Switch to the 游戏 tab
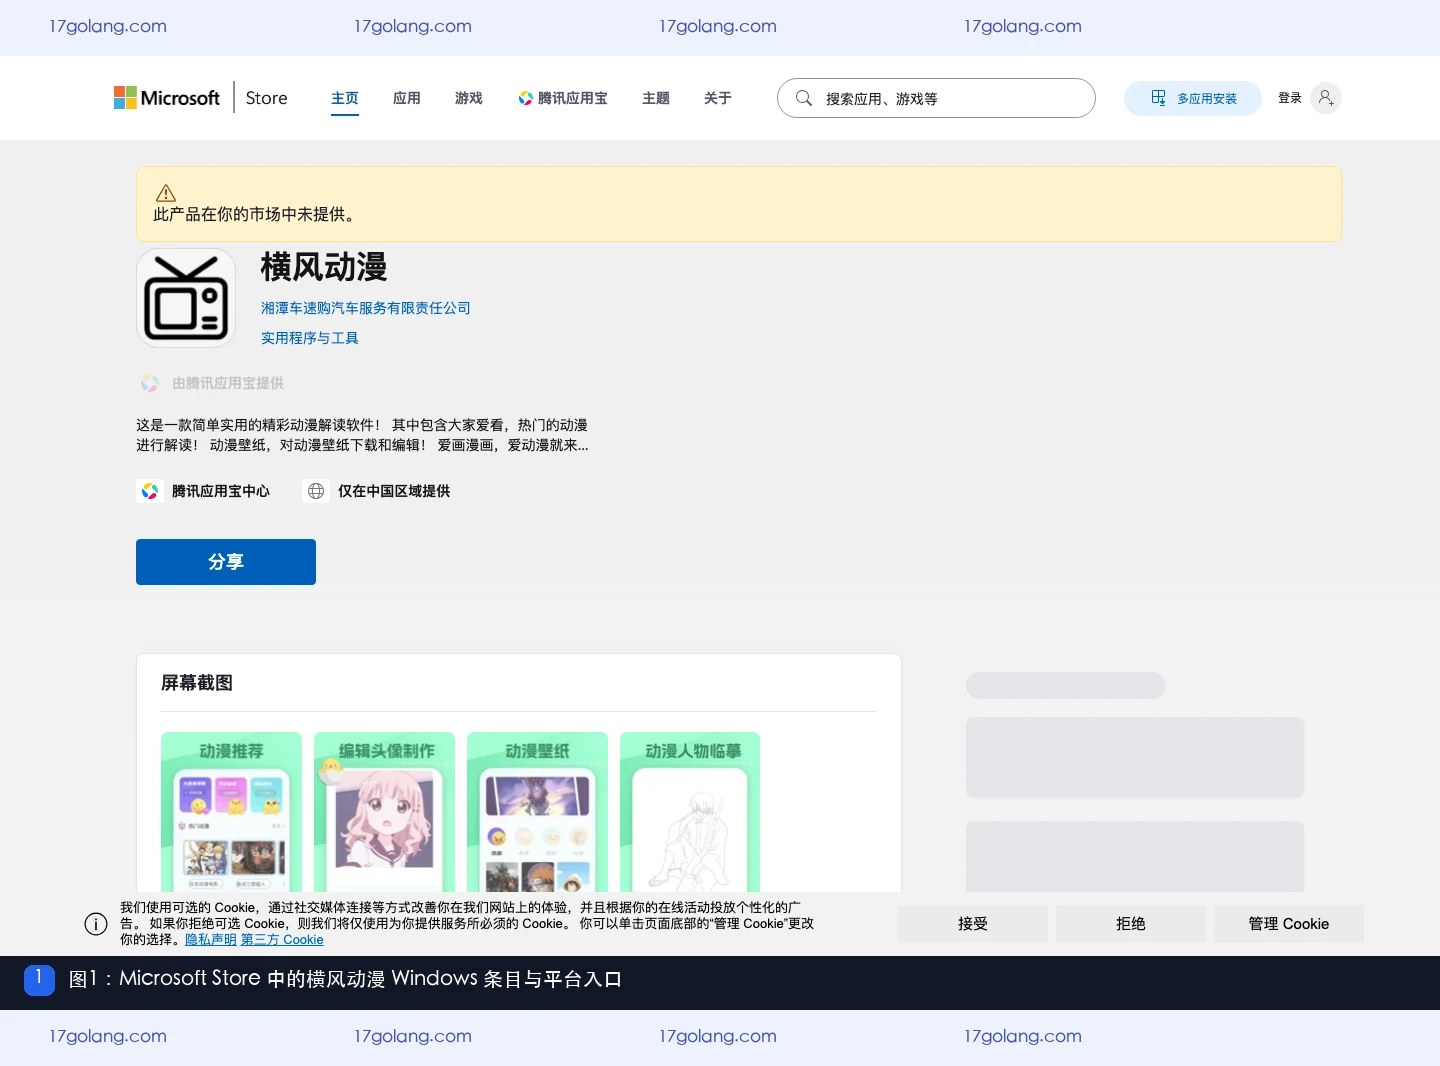The height and width of the screenshot is (1066, 1440). [469, 98]
